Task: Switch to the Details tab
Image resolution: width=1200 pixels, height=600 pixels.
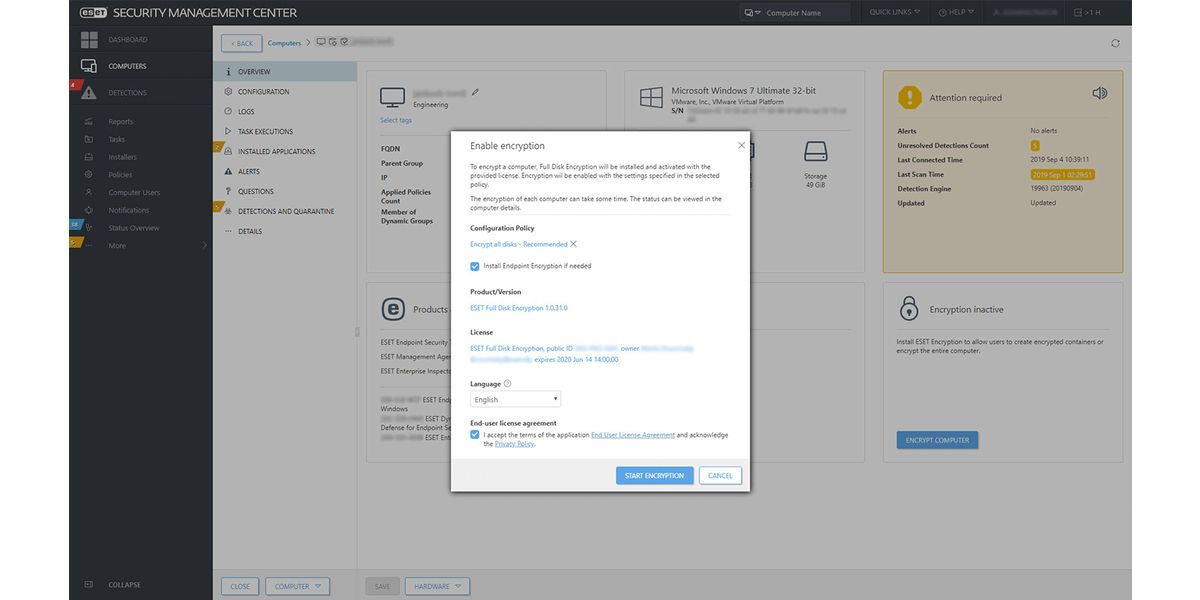Action: [x=285, y=232]
